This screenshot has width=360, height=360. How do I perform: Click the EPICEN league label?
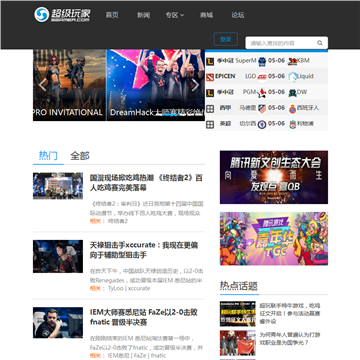coord(225,76)
